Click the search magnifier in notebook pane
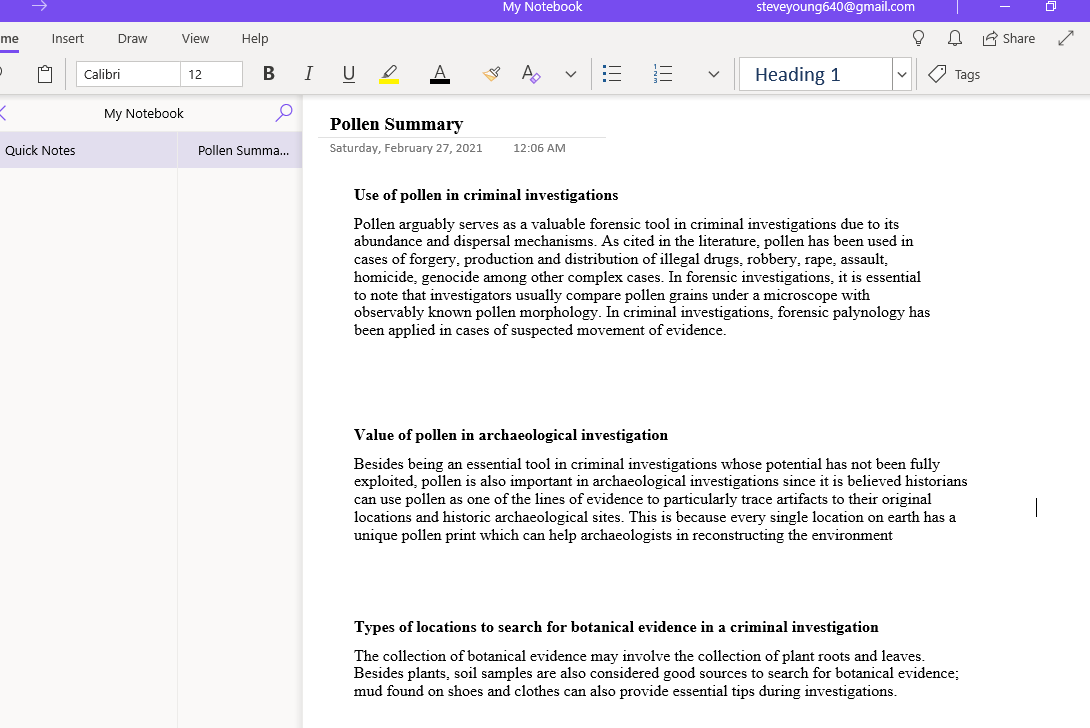The image size is (1090, 728). click(x=284, y=113)
